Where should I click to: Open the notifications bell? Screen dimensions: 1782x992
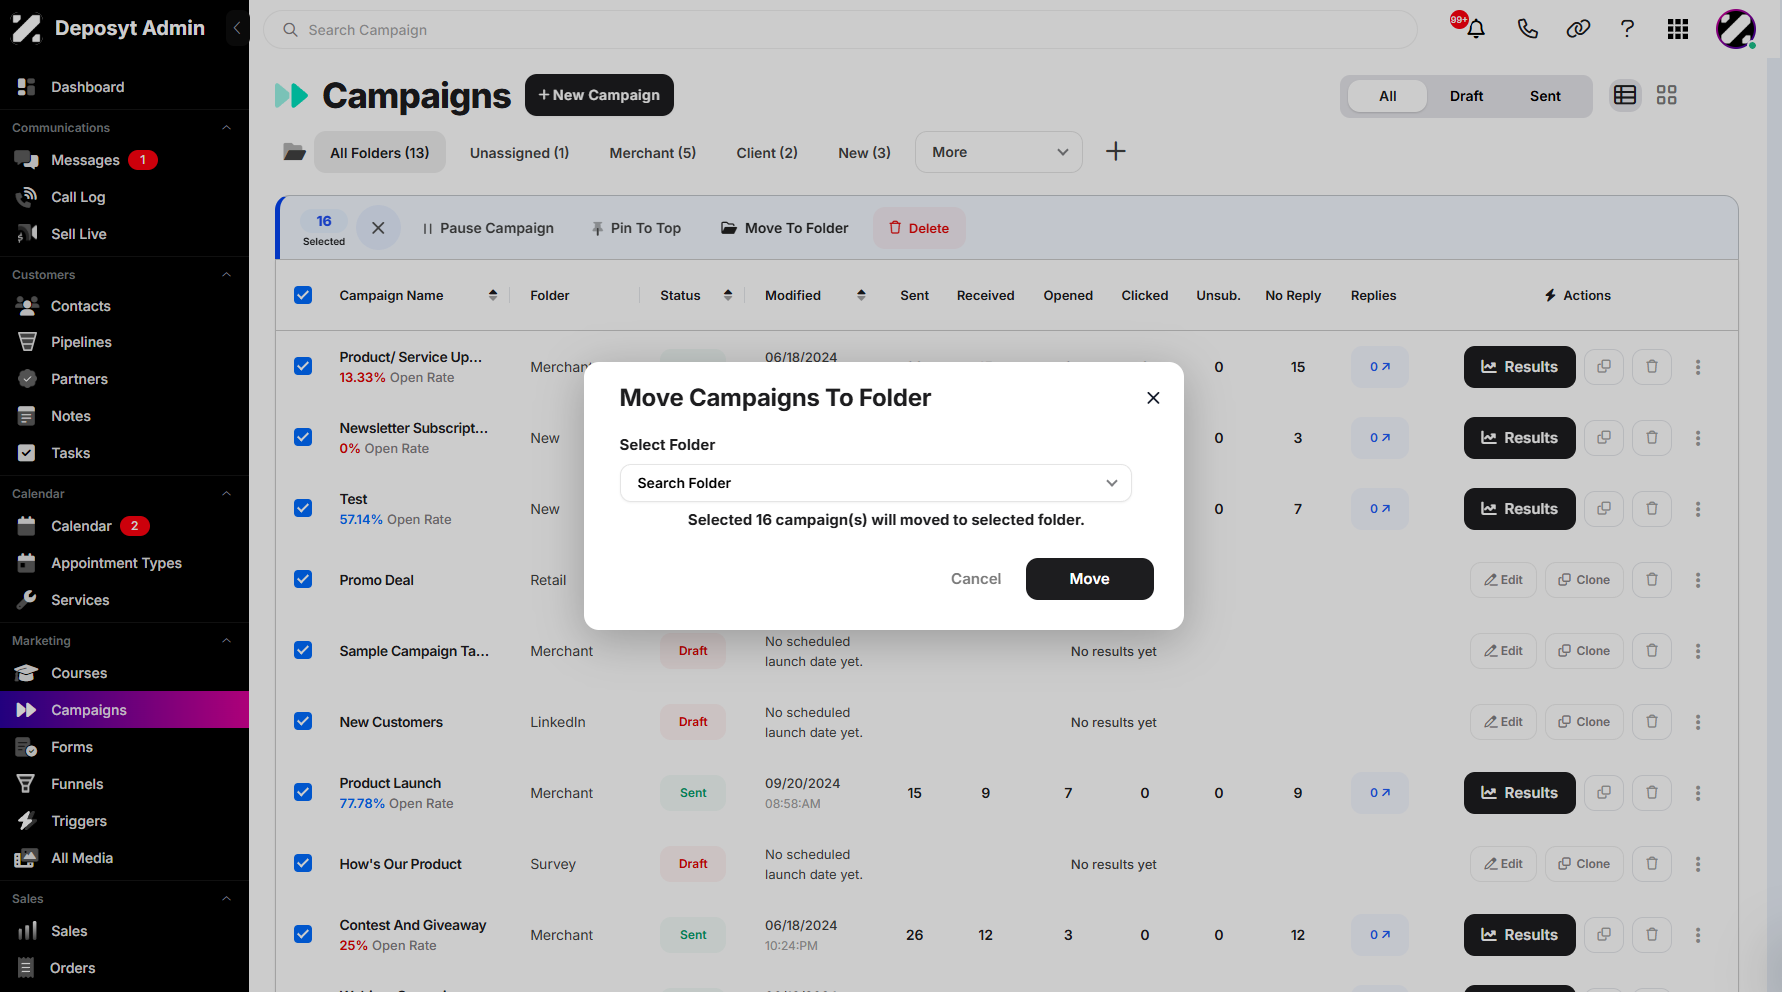[1475, 29]
